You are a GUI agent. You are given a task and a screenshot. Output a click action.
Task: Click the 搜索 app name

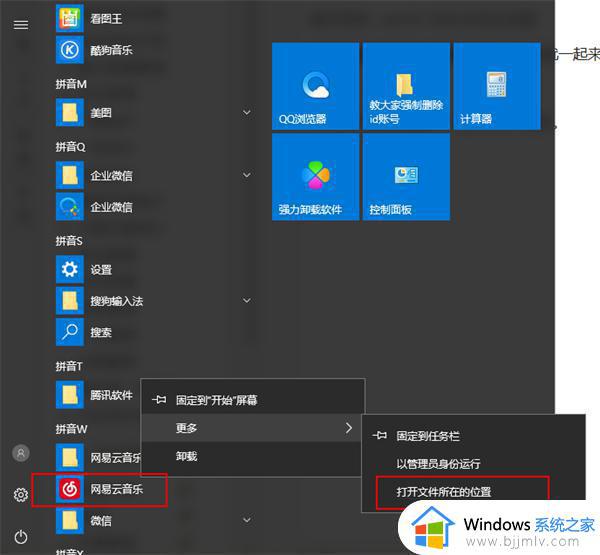click(101, 332)
